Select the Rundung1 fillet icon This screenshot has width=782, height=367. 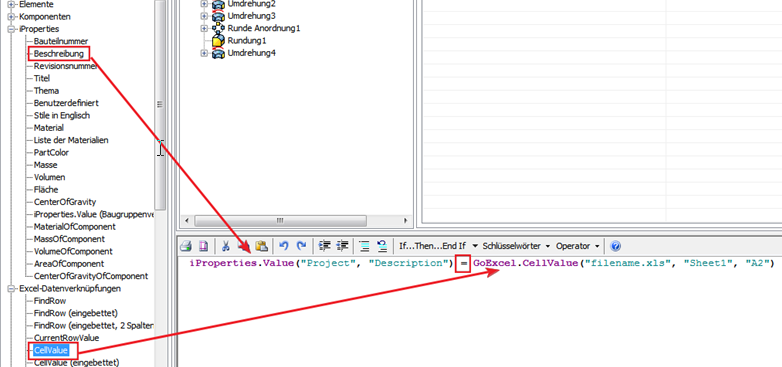(218, 40)
